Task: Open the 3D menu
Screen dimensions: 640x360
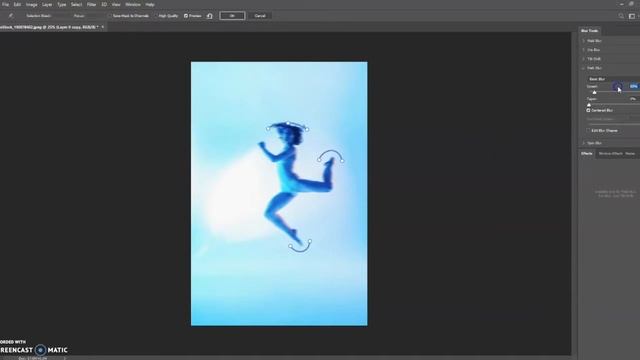Action: [104, 4]
